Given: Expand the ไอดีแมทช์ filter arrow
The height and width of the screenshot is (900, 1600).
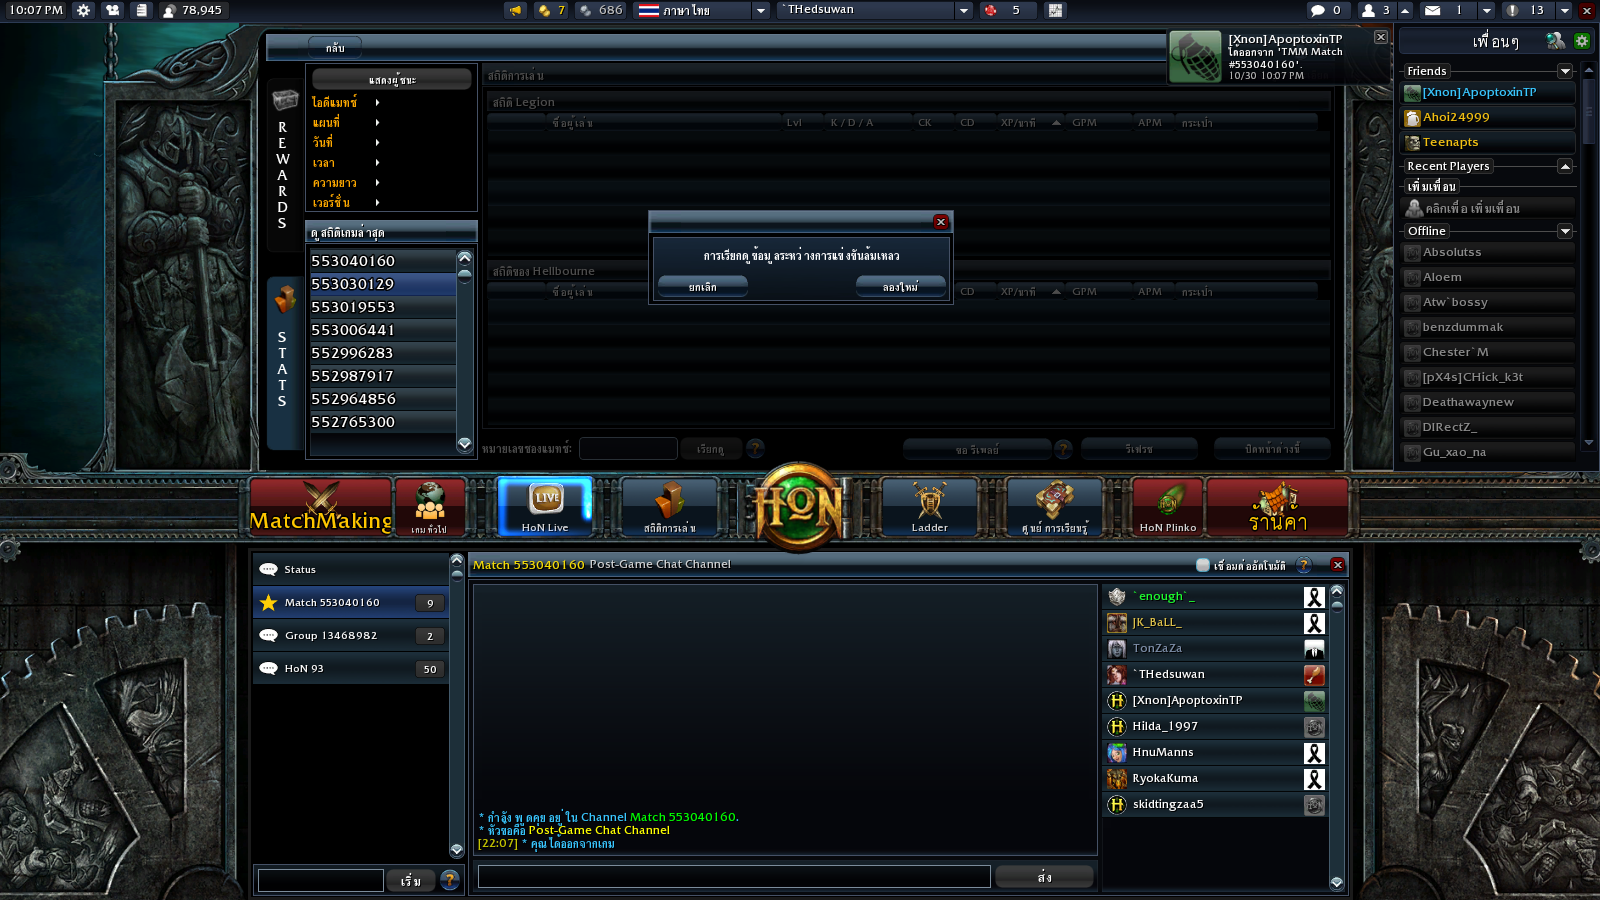Looking at the screenshot, I should [x=377, y=102].
